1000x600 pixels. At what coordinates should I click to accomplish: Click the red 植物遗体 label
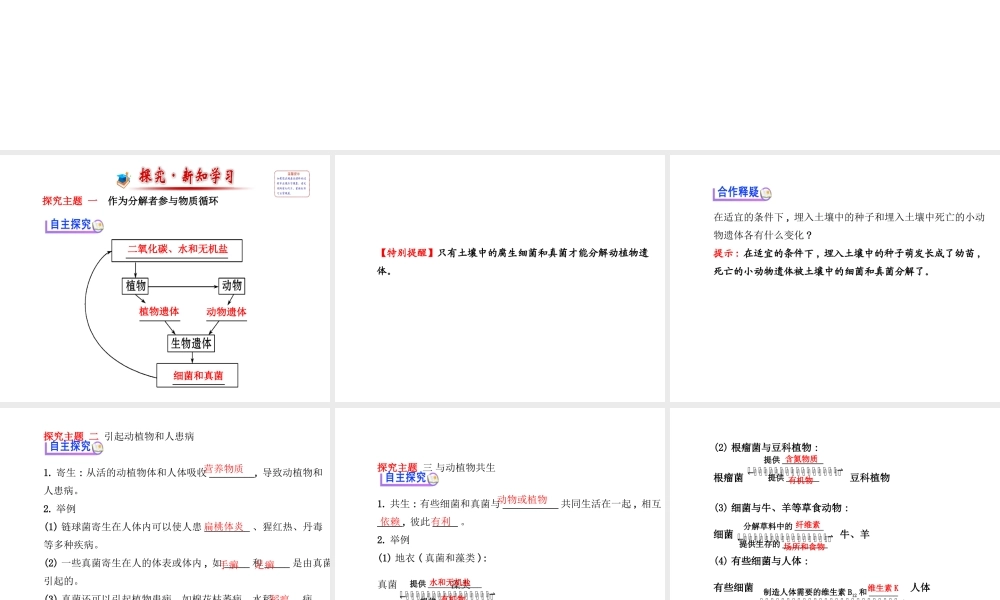[x=159, y=312]
